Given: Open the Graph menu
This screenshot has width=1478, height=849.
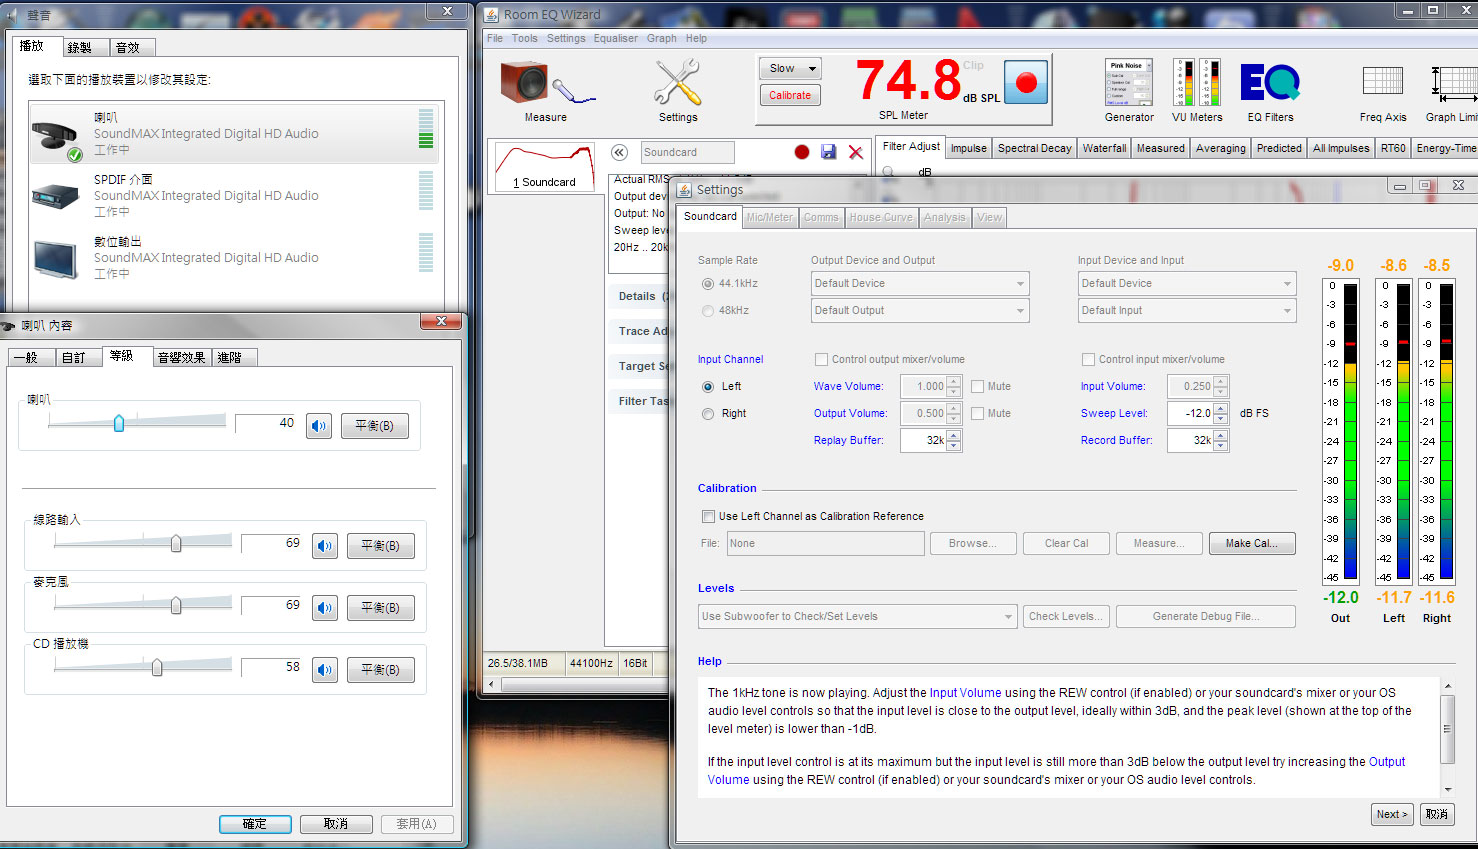Looking at the screenshot, I should tap(661, 38).
